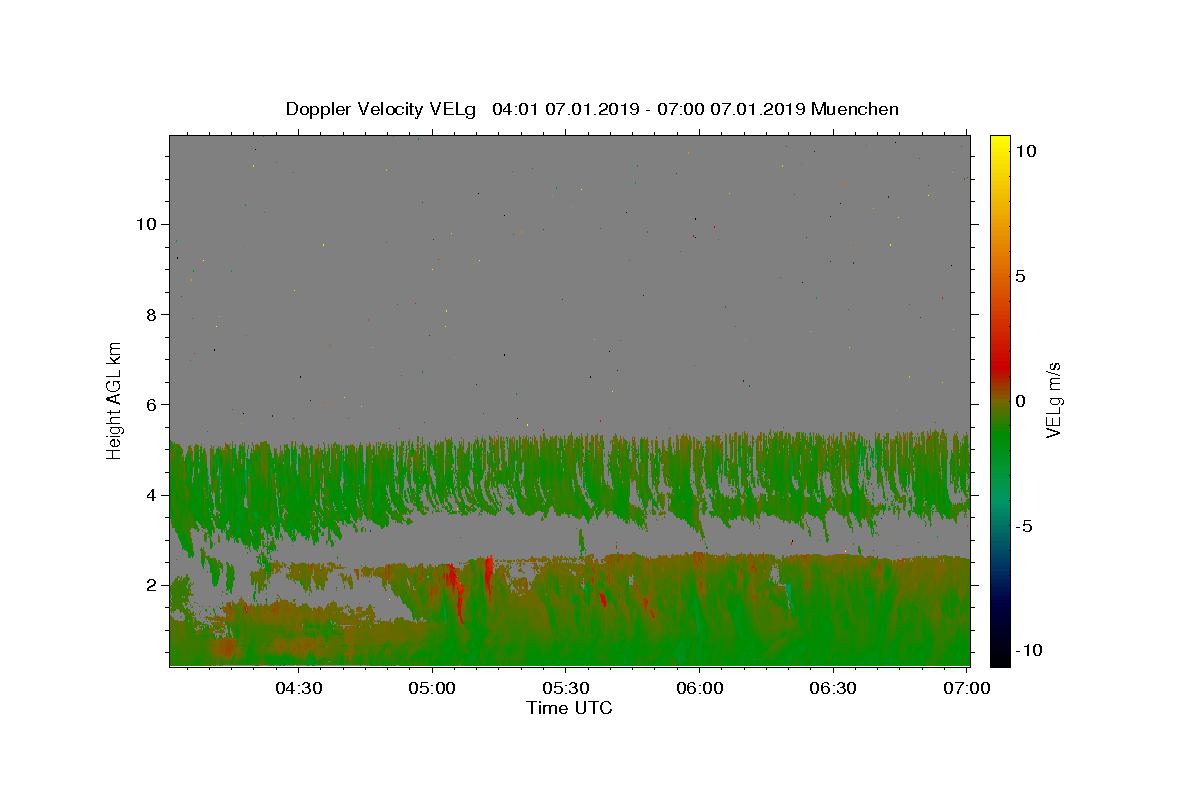
Task: Select the '05:30' time axis label
Action: tap(566, 688)
